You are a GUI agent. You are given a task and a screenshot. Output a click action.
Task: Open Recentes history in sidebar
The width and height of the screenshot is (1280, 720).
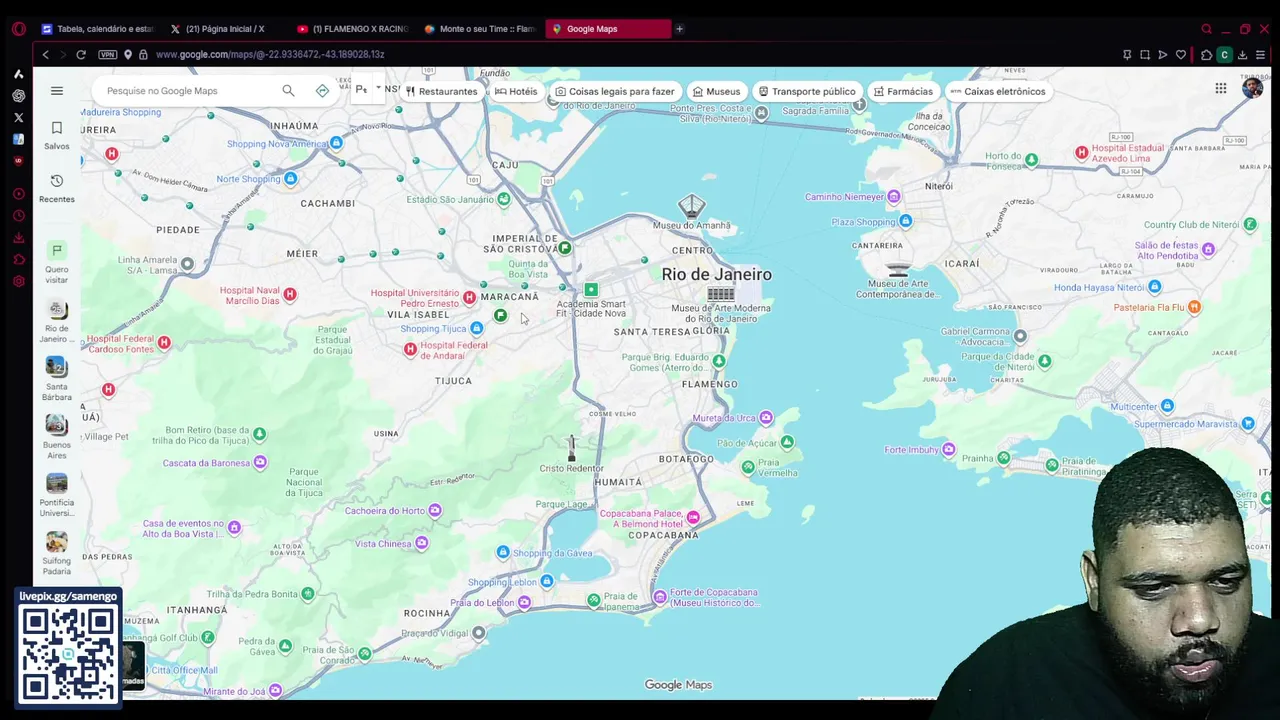[57, 188]
